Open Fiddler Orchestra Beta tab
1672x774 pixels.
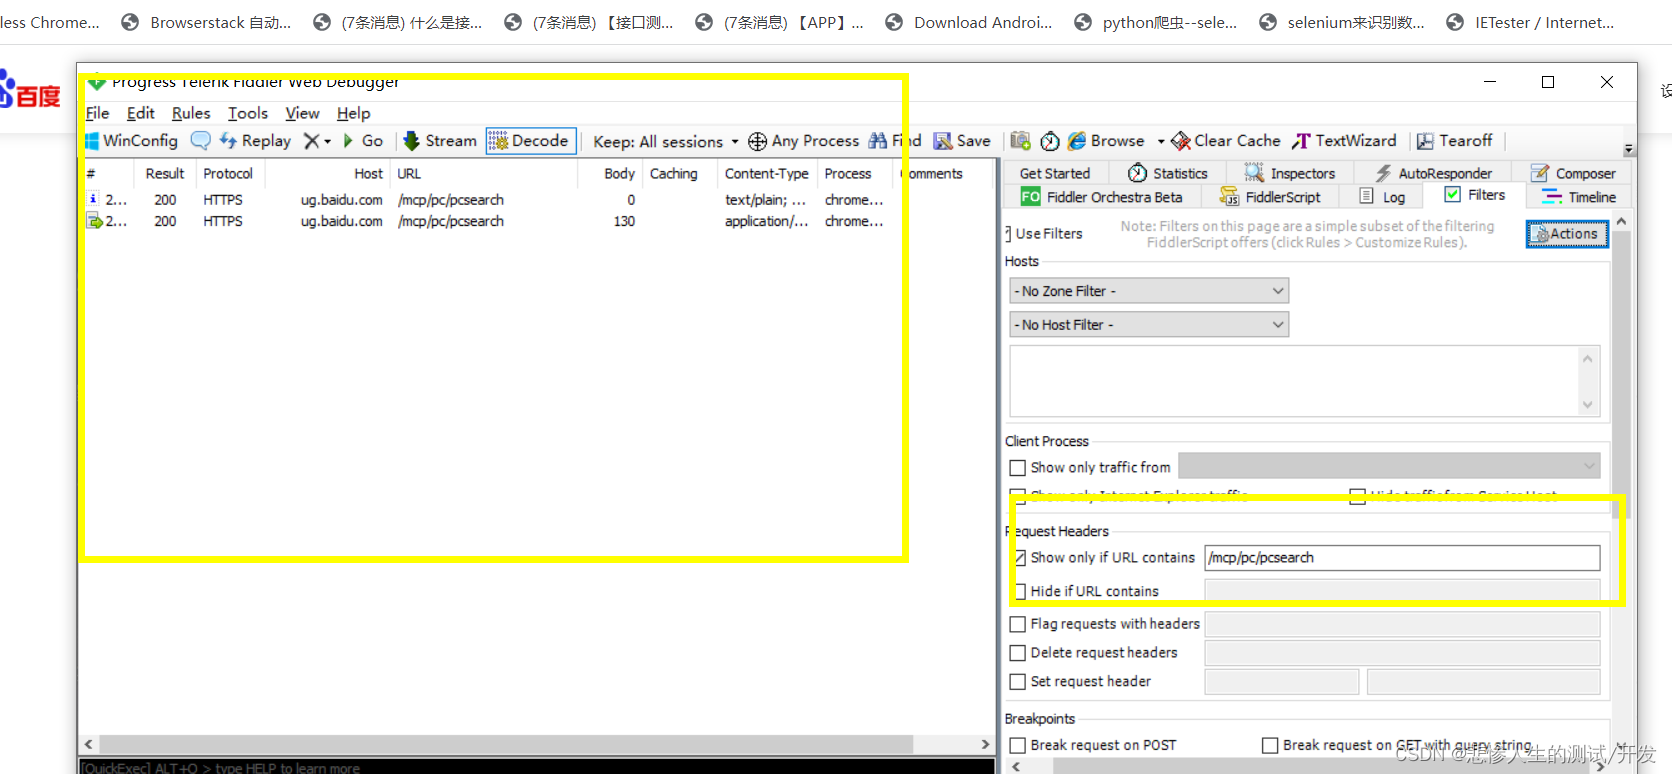[1101, 197]
